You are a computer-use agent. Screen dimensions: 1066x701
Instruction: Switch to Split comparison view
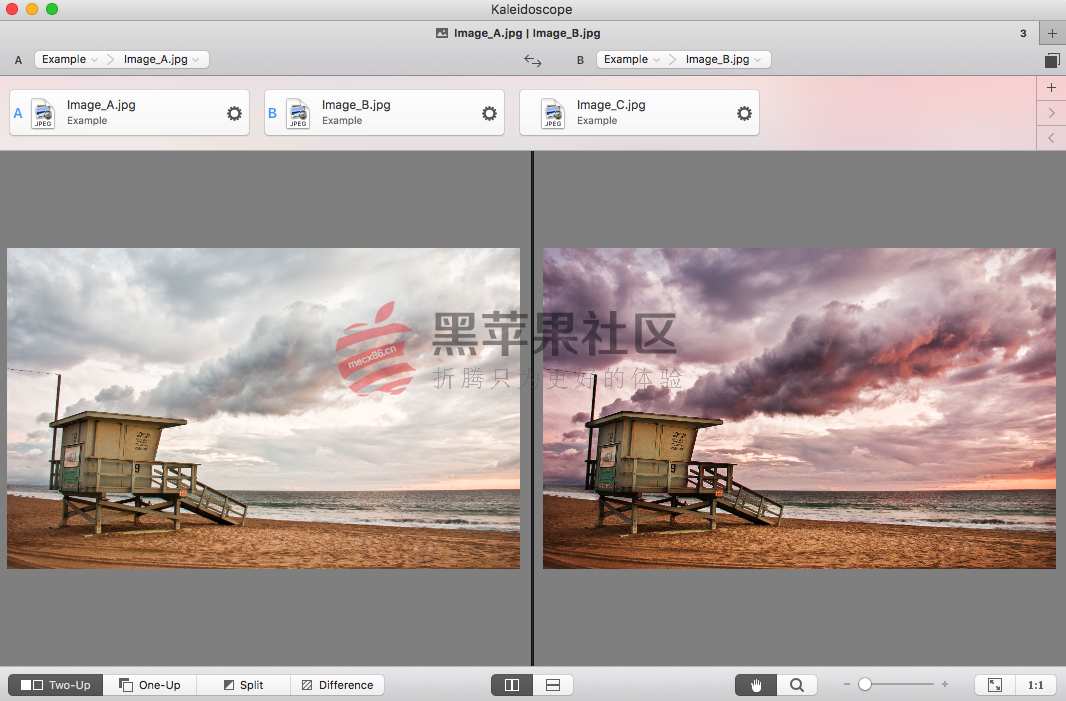(243, 685)
